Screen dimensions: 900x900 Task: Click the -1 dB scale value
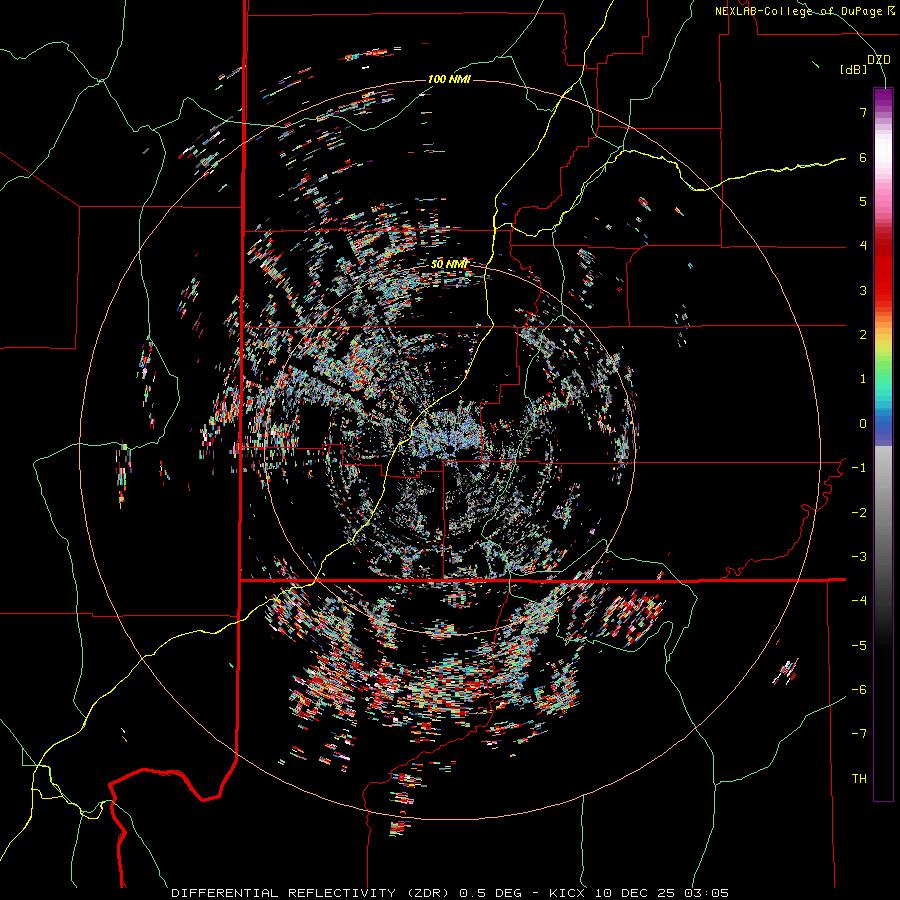[859, 468]
